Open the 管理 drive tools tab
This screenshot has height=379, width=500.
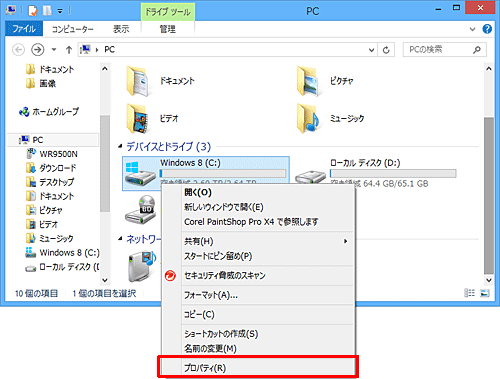(x=167, y=29)
